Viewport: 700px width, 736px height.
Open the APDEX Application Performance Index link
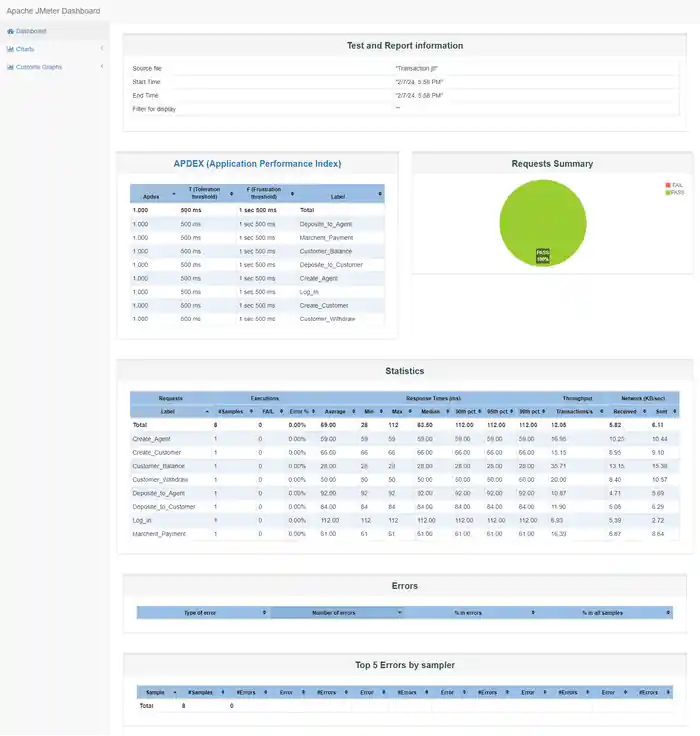point(257,164)
